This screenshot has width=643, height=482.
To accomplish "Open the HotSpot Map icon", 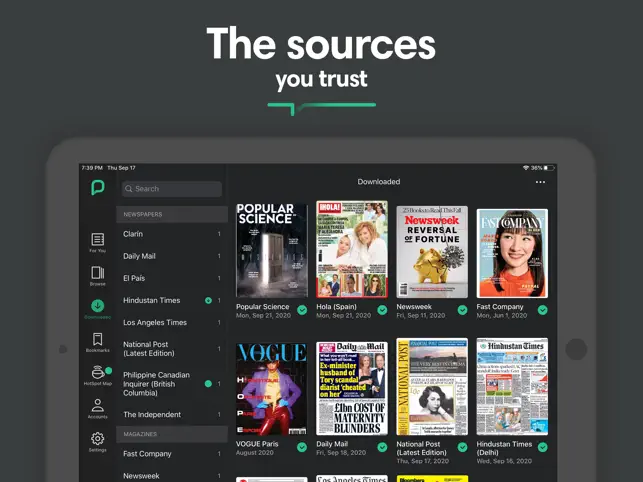I will [x=98, y=372].
